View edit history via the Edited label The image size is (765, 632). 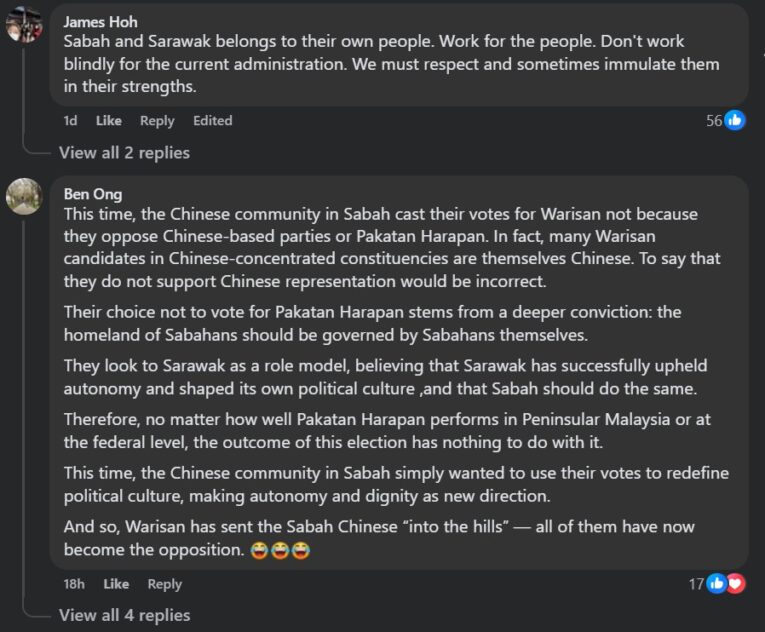pos(212,121)
